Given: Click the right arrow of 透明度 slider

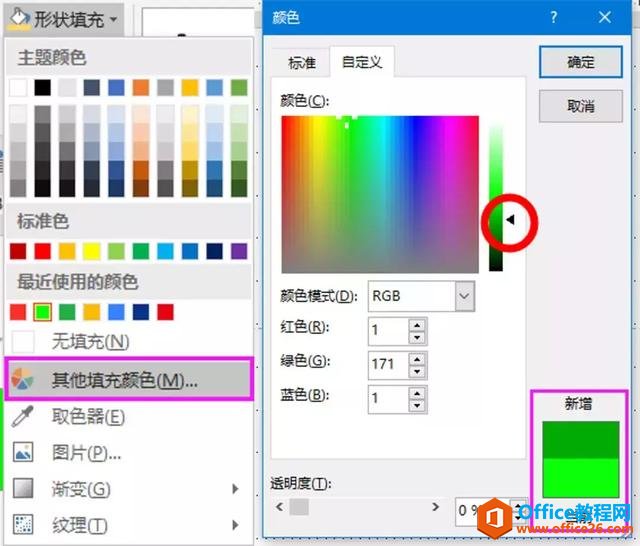Looking at the screenshot, I should (436, 507).
